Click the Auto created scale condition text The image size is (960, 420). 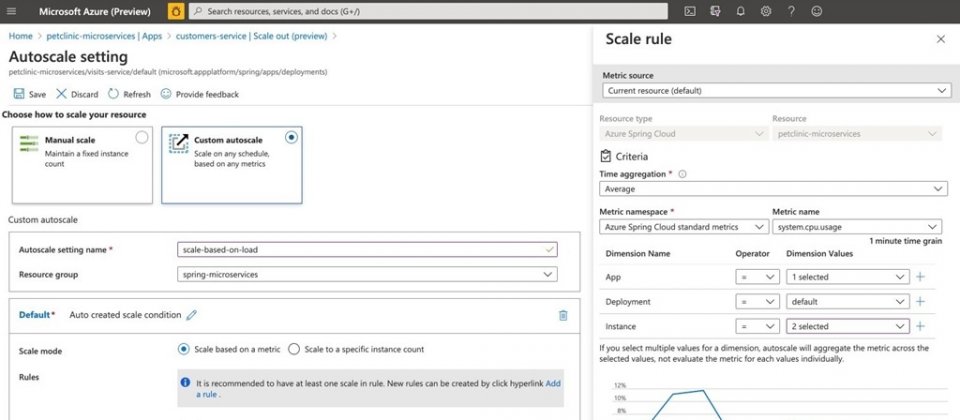125,315
